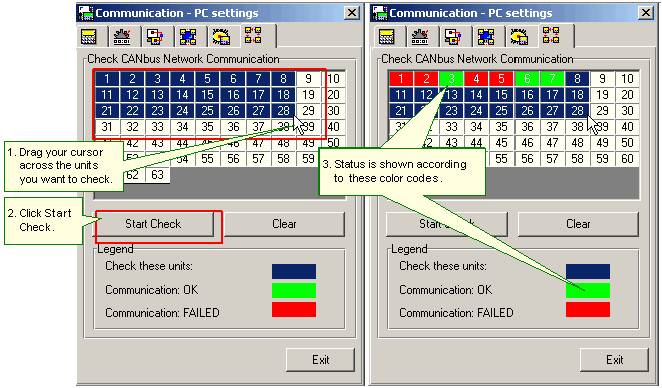Open the gauge and timer tab in right dialog
The width and height of the screenshot is (662, 388).
pyautogui.click(x=420, y=37)
